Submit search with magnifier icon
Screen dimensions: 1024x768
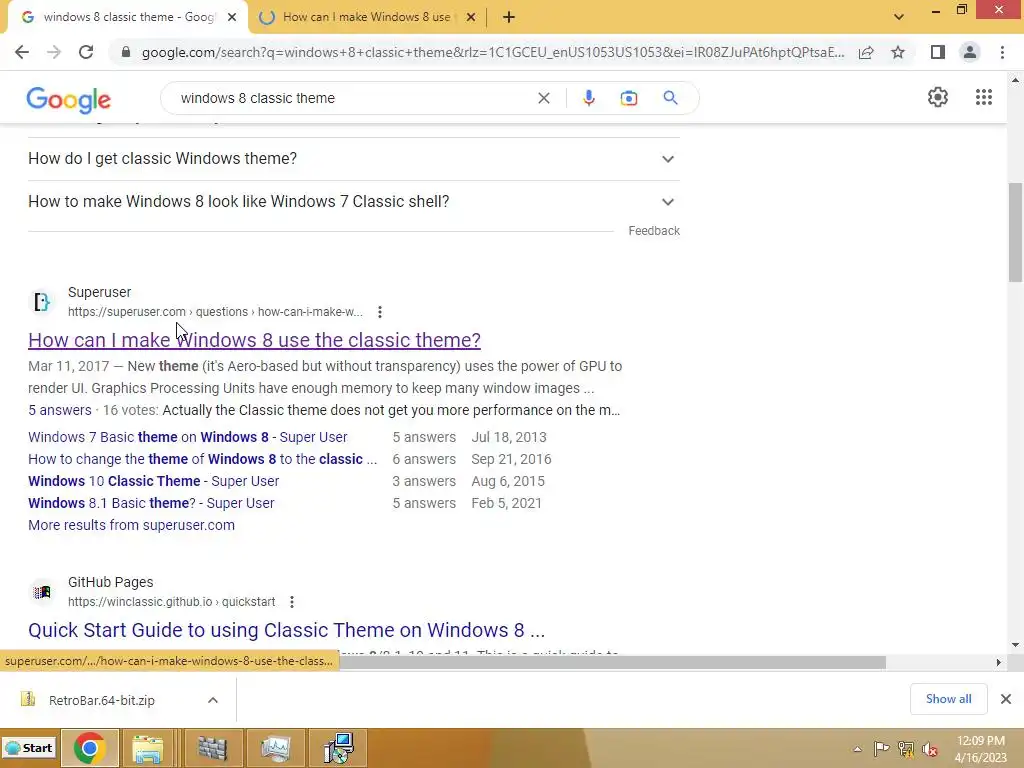pyautogui.click(x=670, y=98)
